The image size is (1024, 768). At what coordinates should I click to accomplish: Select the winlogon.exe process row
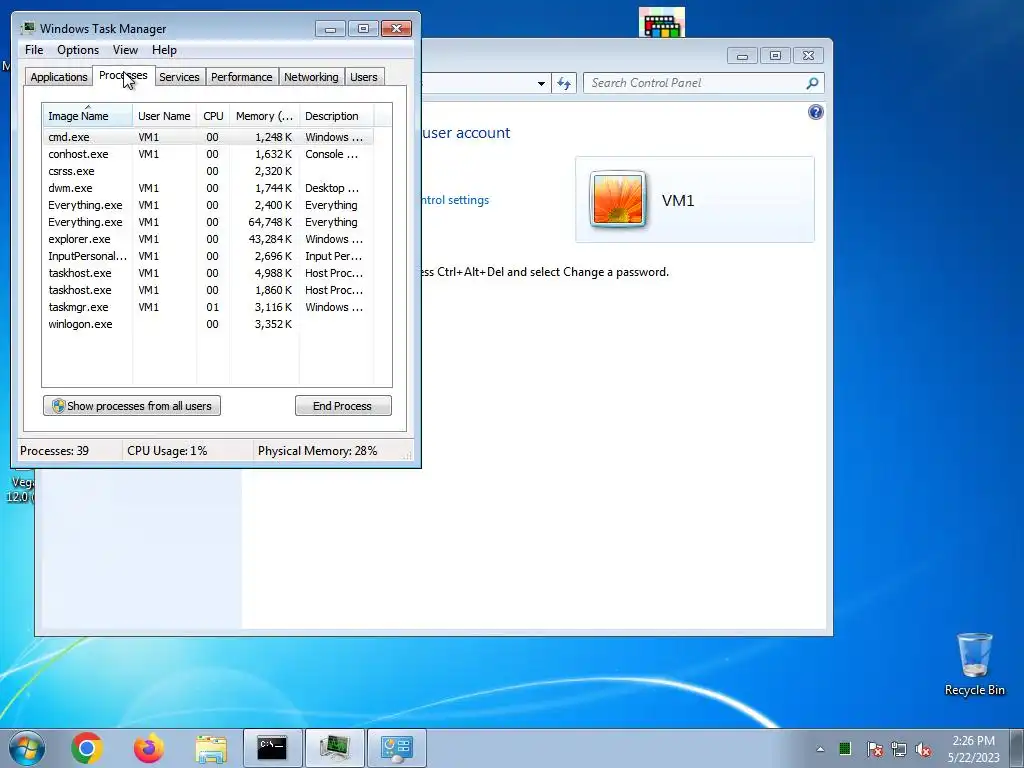pos(208,324)
